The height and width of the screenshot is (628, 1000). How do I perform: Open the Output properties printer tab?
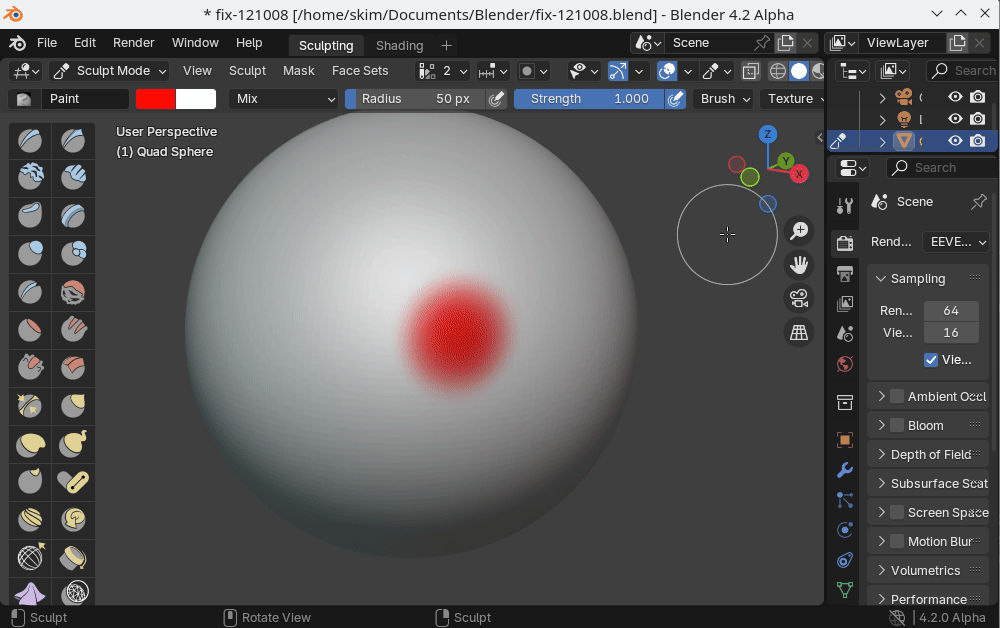coord(845,274)
